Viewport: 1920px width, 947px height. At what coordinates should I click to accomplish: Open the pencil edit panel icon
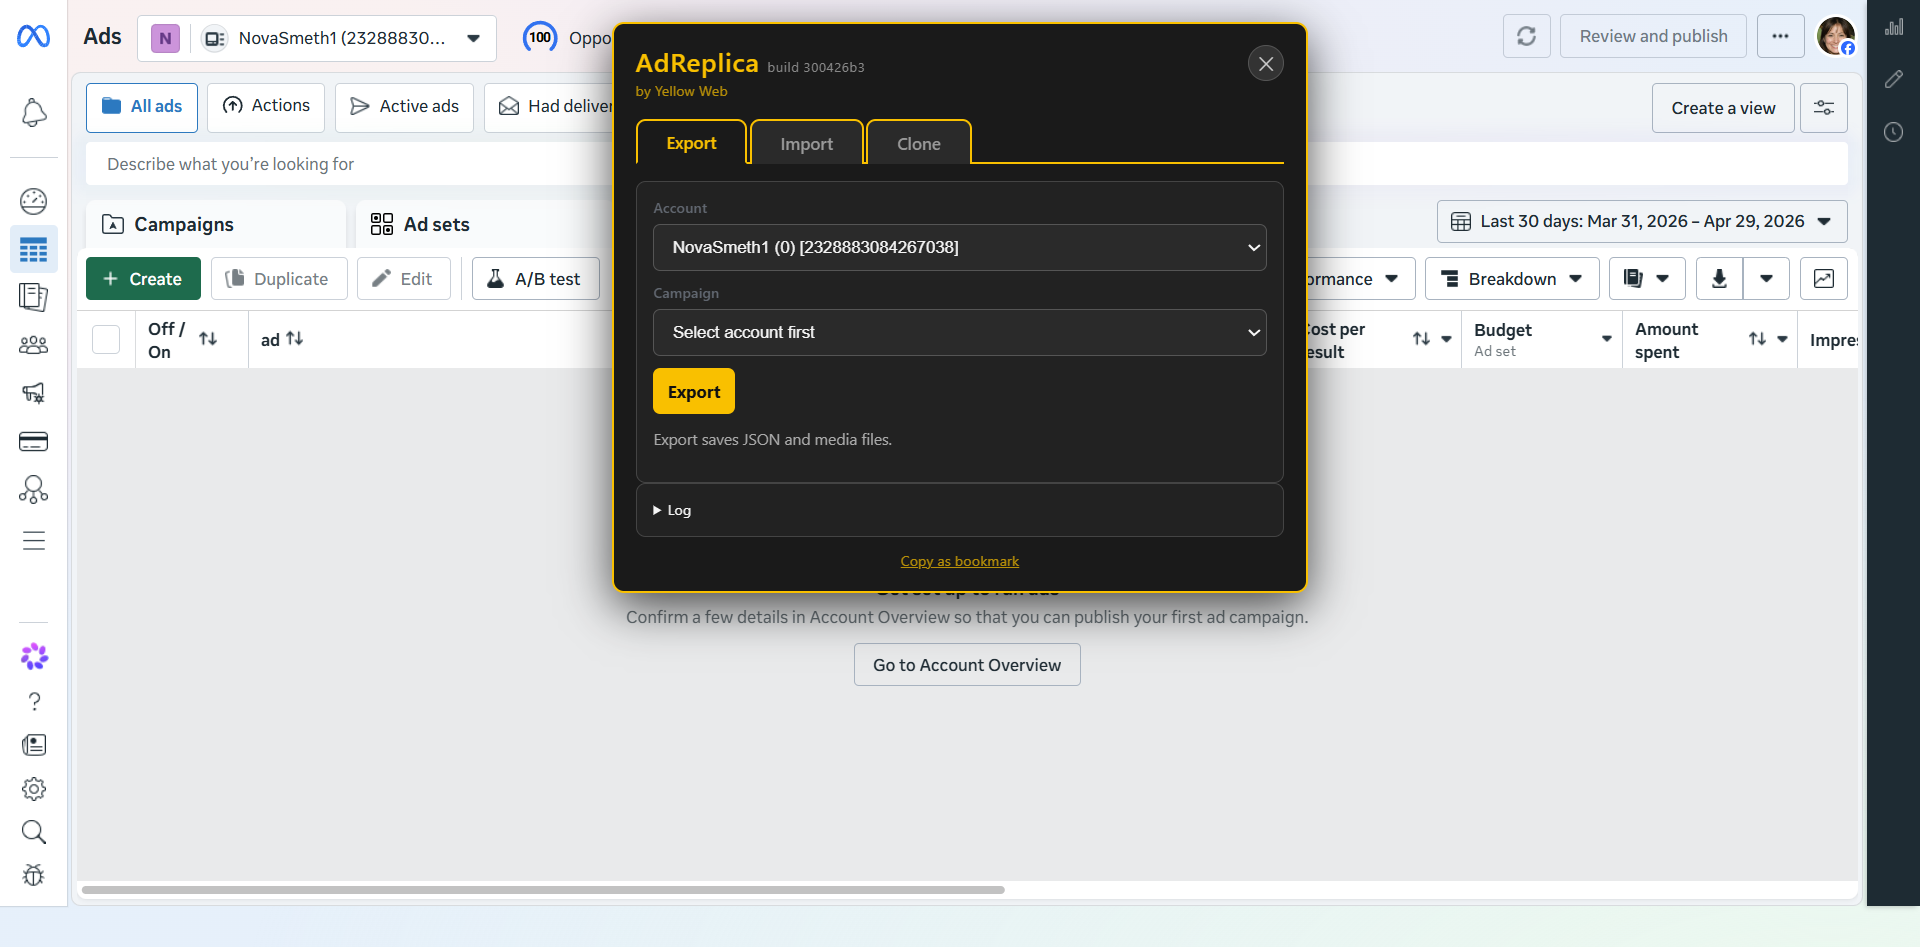pos(1894,79)
